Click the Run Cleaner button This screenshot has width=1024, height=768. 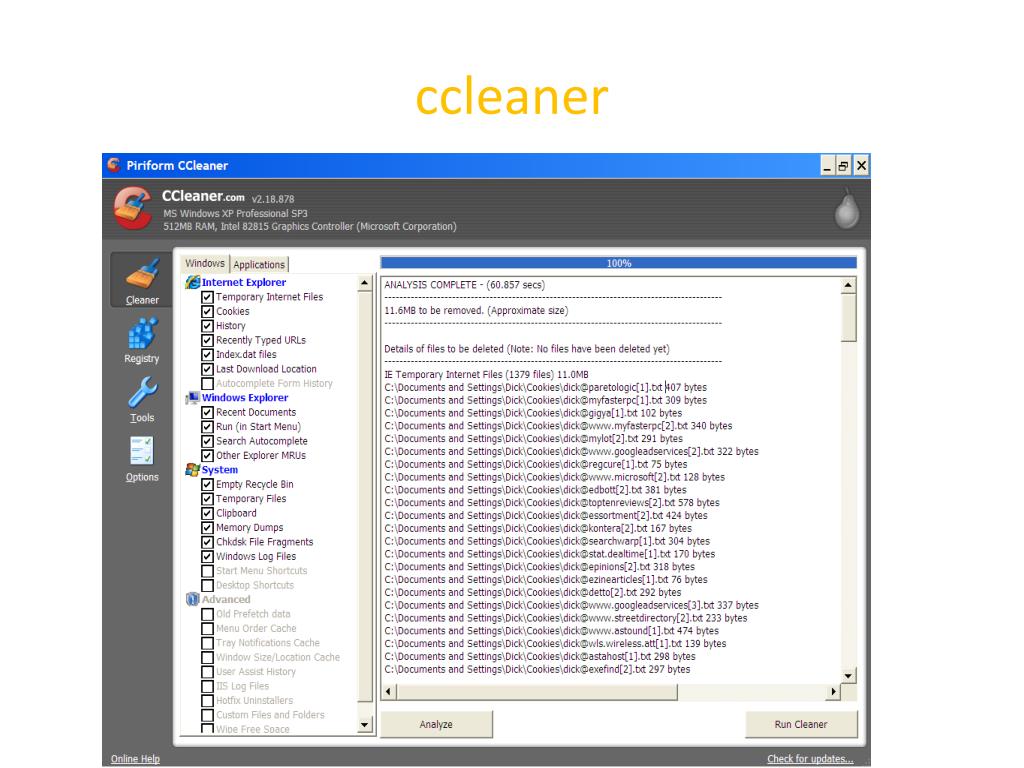(801, 724)
